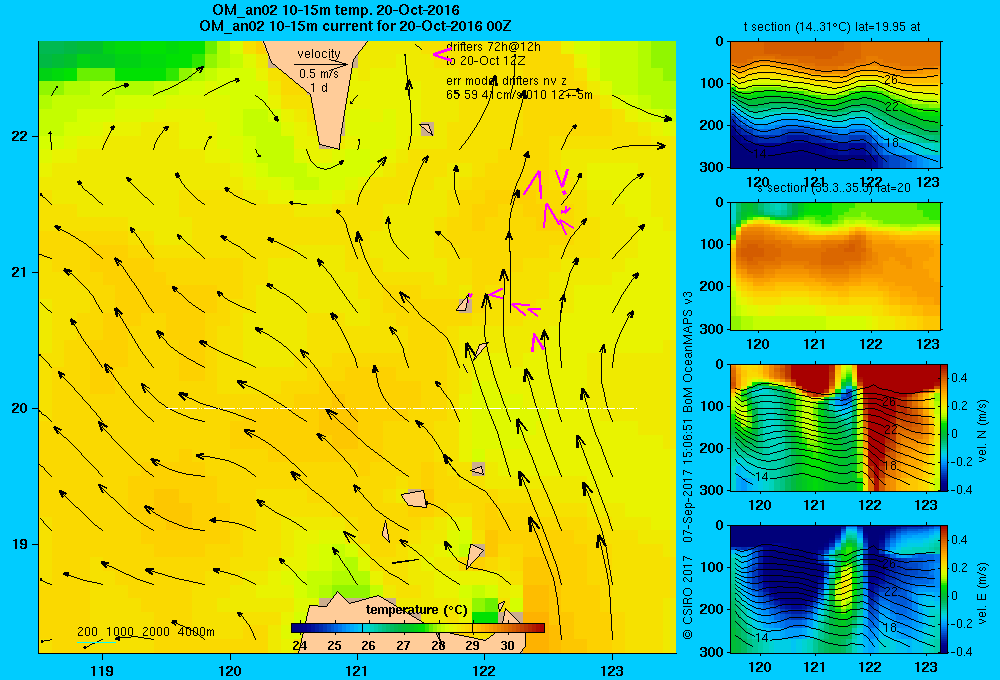The image size is (1000, 680).
Task: Open the eastward velocity section plot
Action: pos(835,589)
